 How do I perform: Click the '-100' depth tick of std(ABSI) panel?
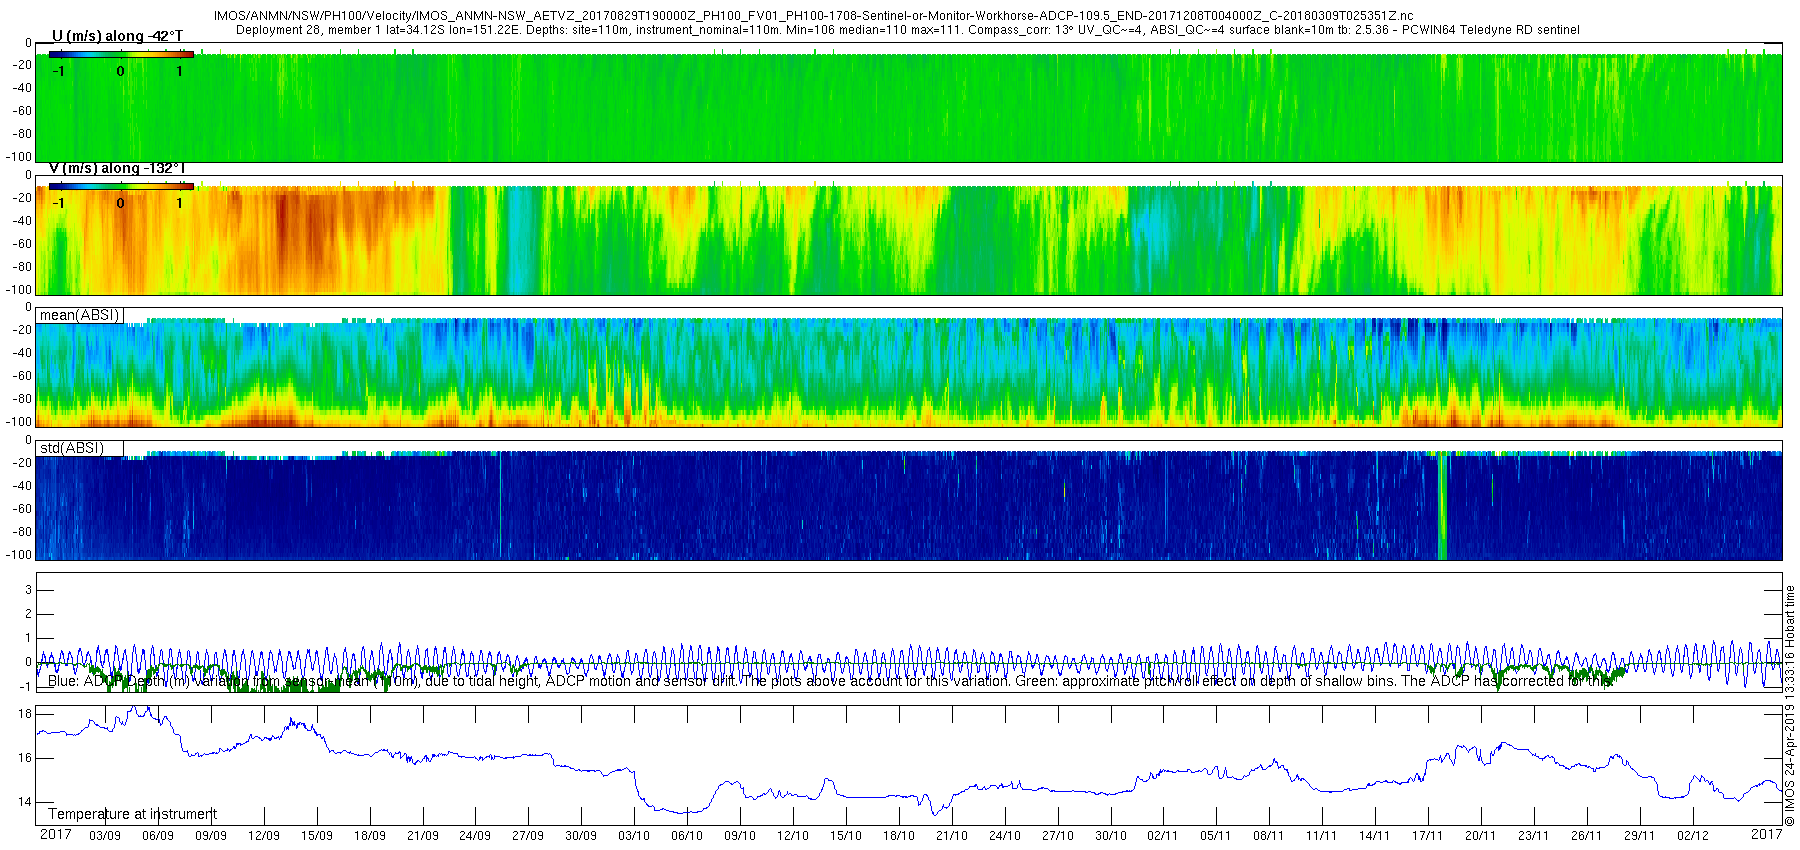(19, 555)
